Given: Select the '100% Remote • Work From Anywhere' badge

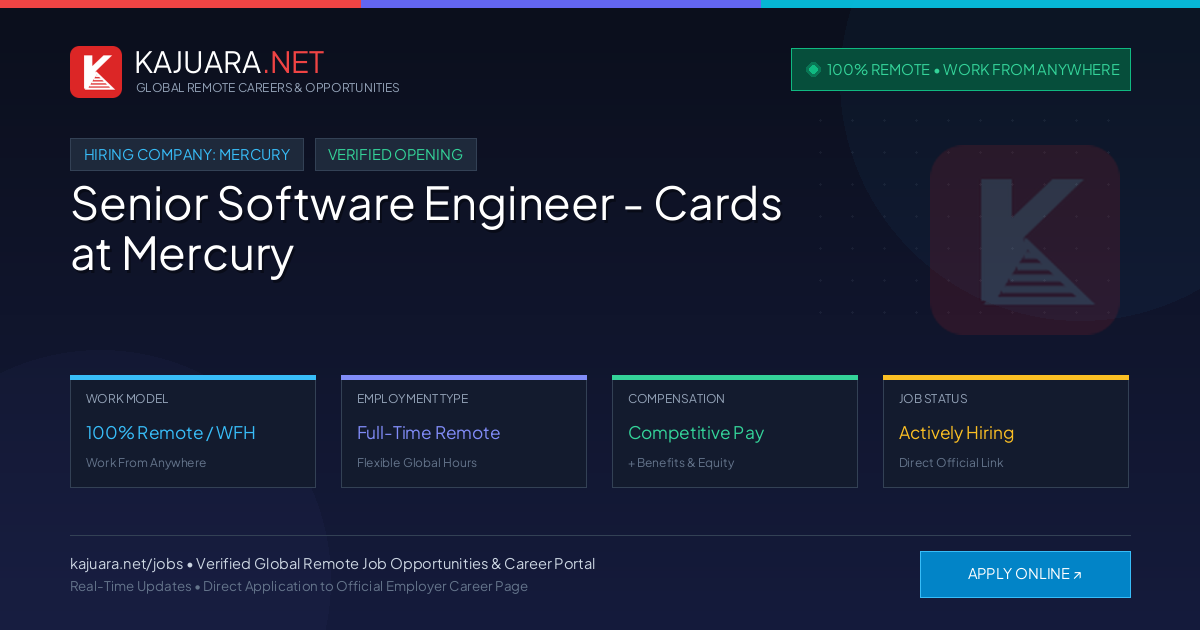Looking at the screenshot, I should 961,70.
